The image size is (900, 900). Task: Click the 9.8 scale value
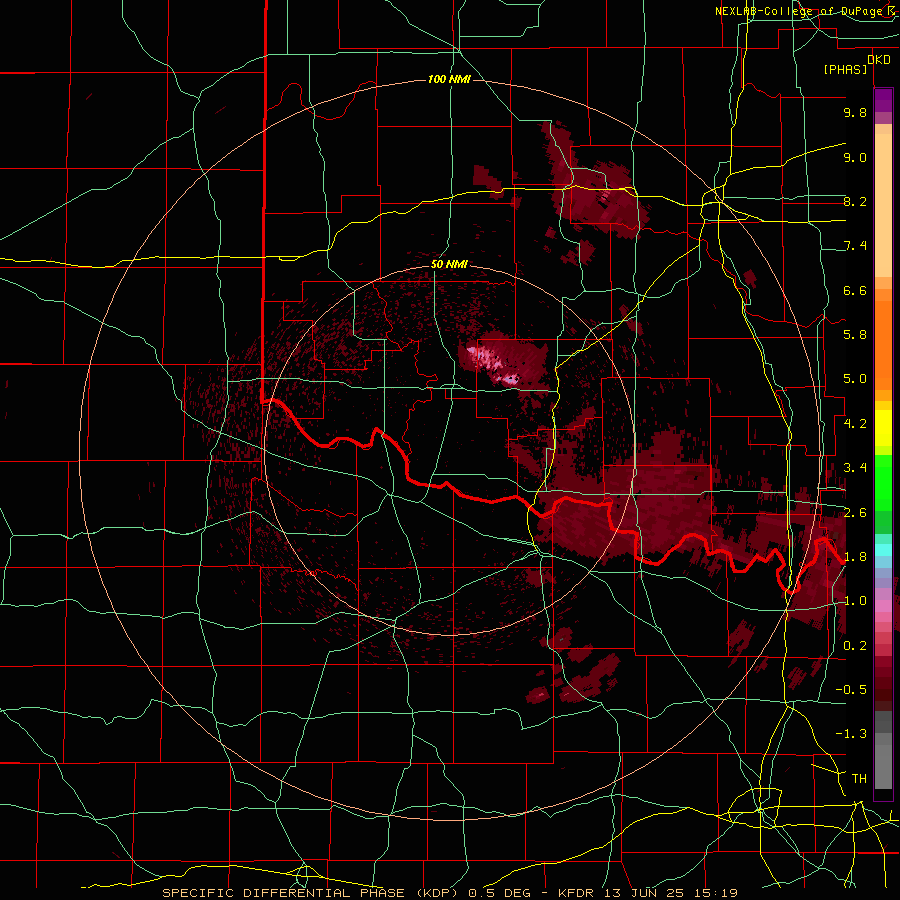(855, 112)
